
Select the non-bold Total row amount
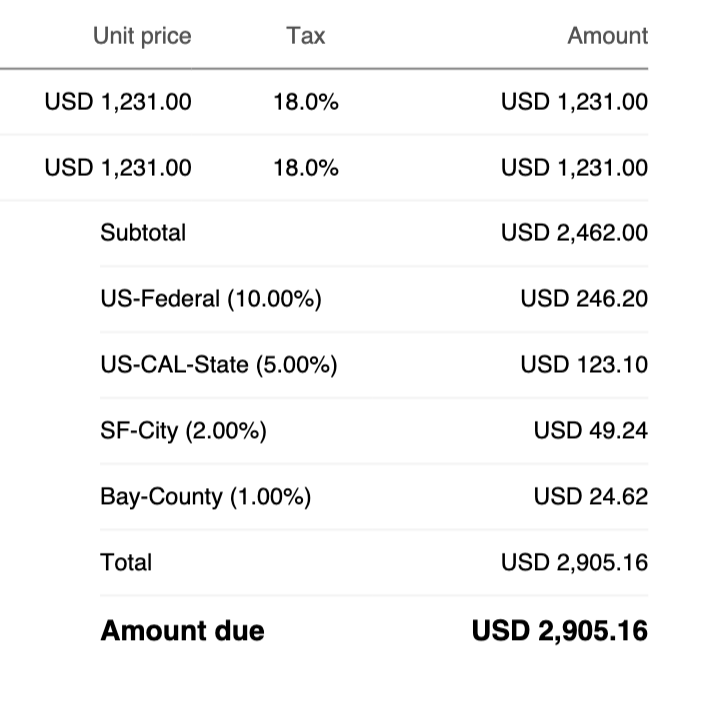[574, 563]
